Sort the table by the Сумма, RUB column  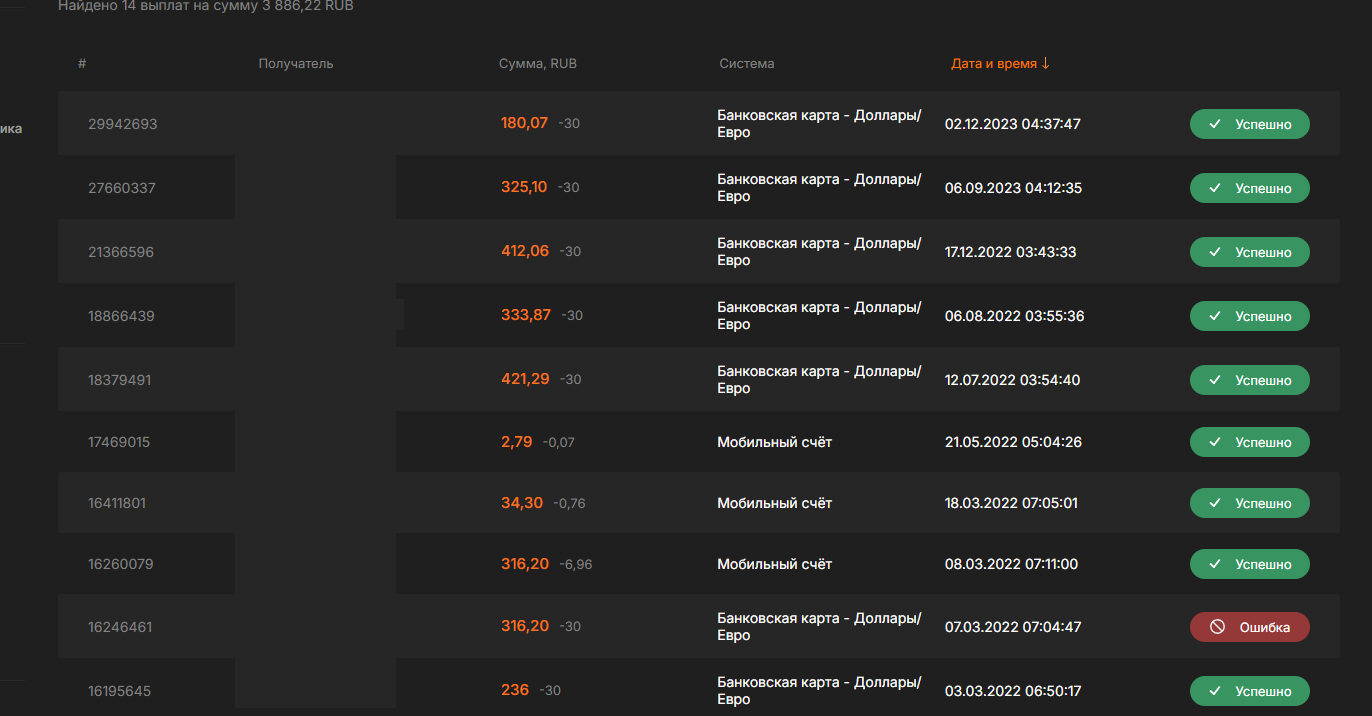tap(537, 64)
